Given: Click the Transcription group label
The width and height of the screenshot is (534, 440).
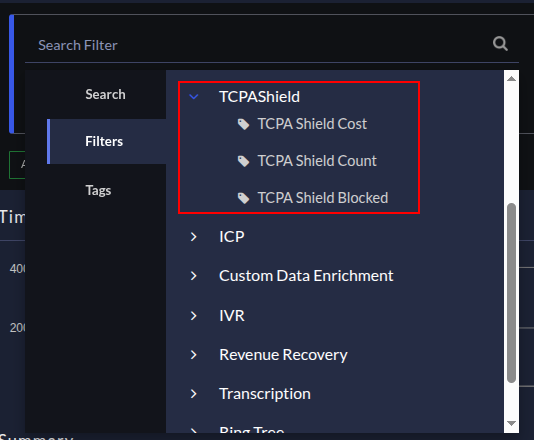Looking at the screenshot, I should click(265, 394).
